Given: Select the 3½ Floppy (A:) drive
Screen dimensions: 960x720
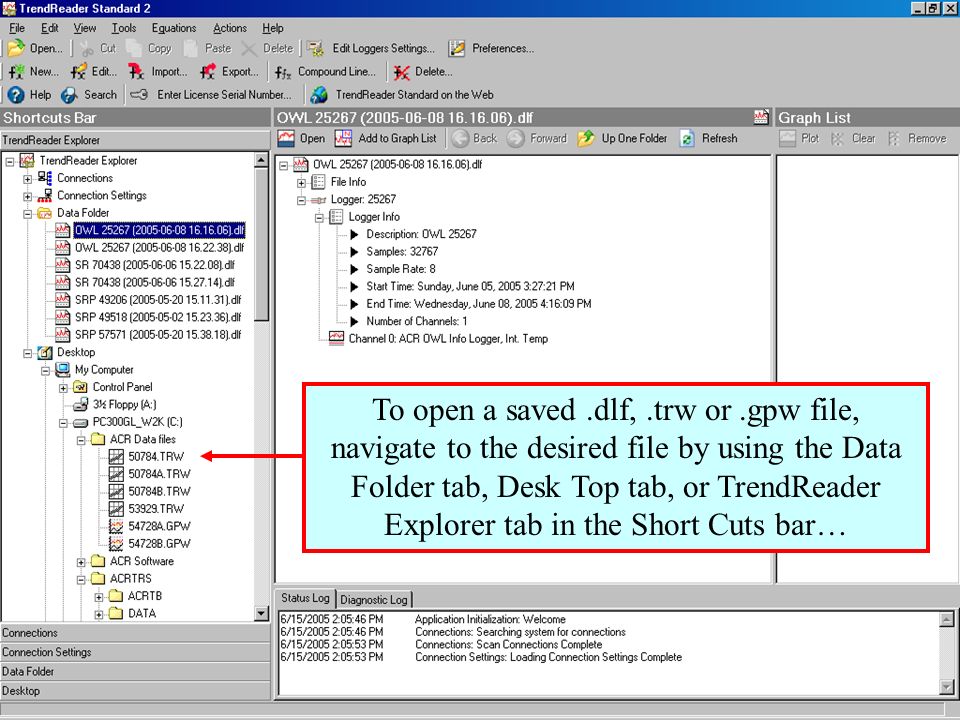Looking at the screenshot, I should (124, 405).
